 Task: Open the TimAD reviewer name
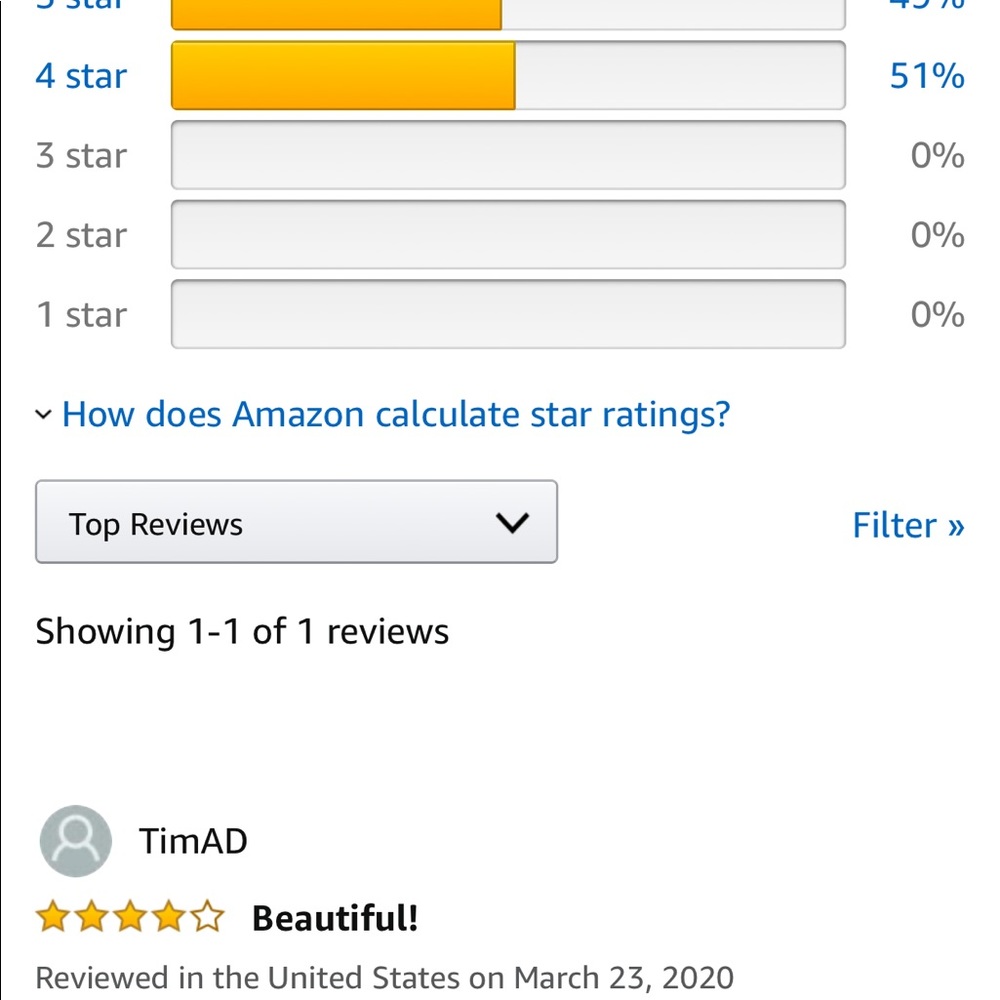pyautogui.click(x=193, y=841)
